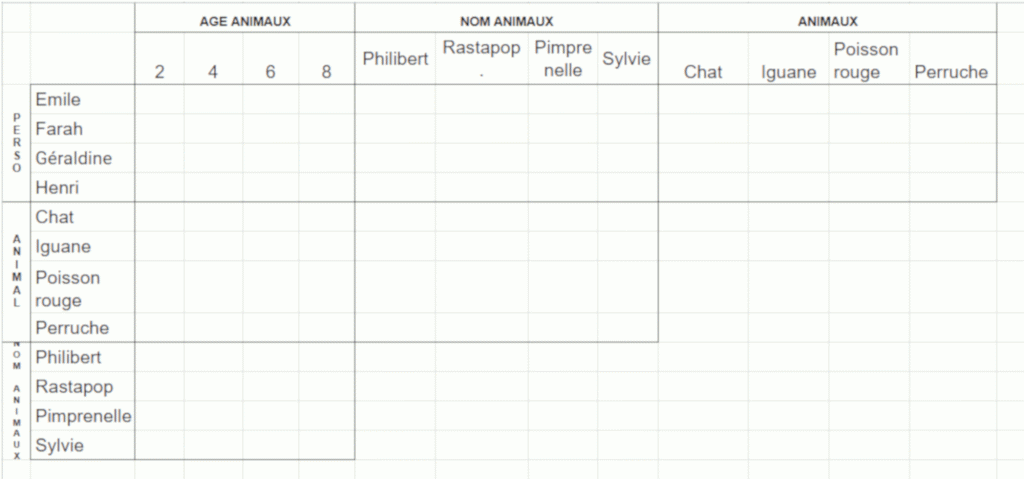
Task: Click the age 4 column header
Action: pyautogui.click(x=213, y=71)
